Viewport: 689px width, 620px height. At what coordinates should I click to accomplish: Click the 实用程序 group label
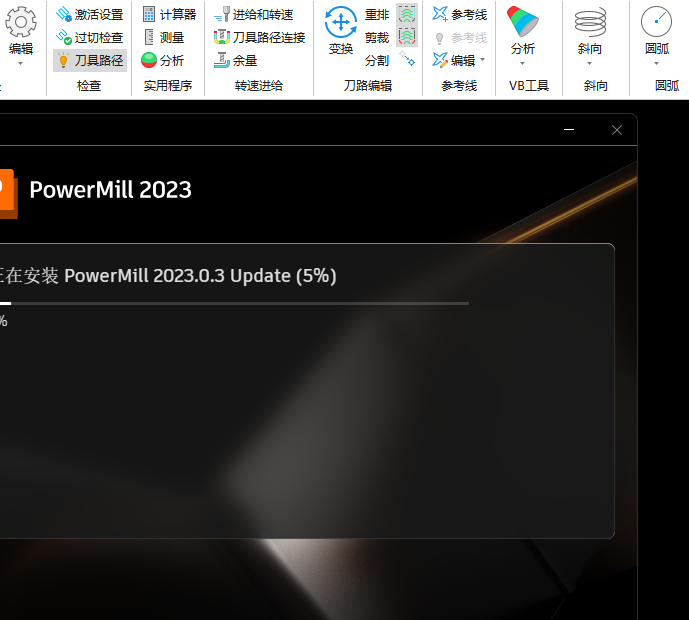[x=168, y=86]
